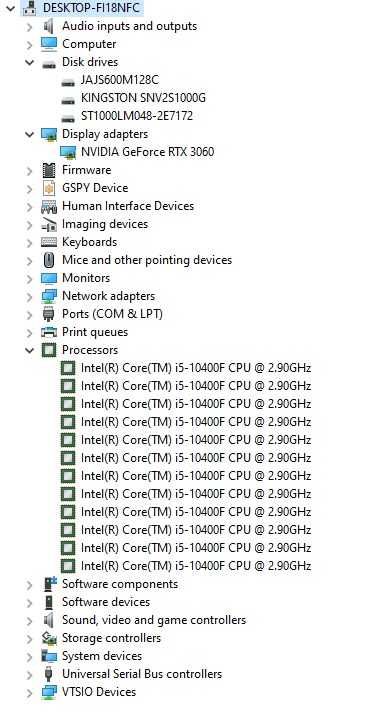The width and height of the screenshot is (379, 713).
Task: Click the Audio inputs and outputs speaker icon
Action: 49,26
